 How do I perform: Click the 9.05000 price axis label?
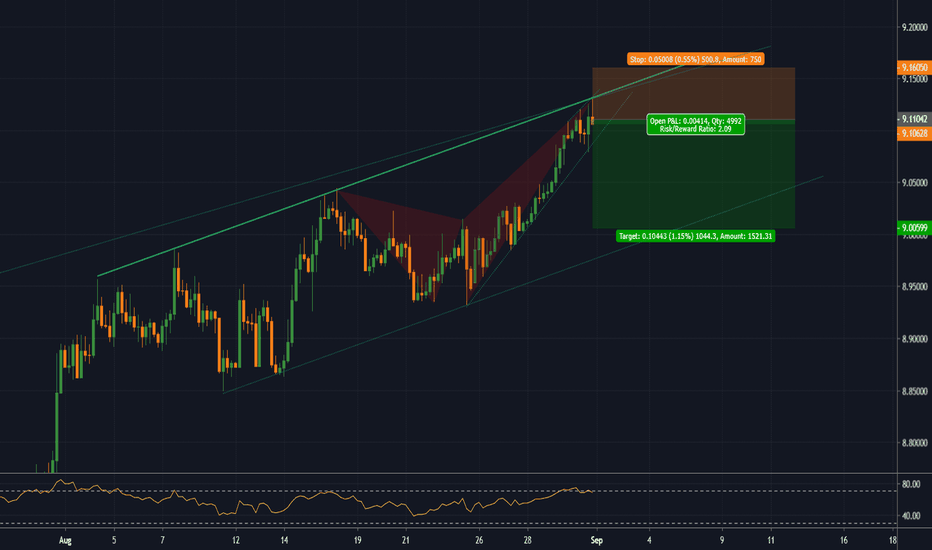[914, 183]
